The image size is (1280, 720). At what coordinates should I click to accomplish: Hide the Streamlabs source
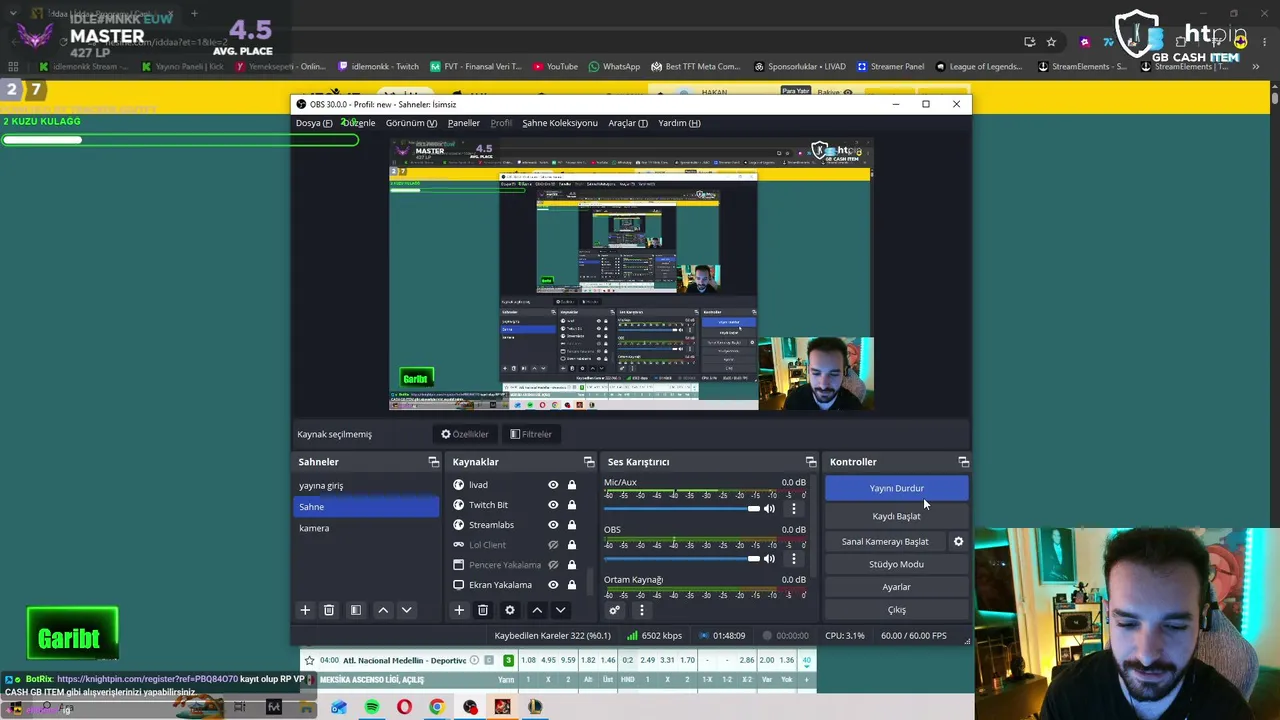tap(553, 525)
